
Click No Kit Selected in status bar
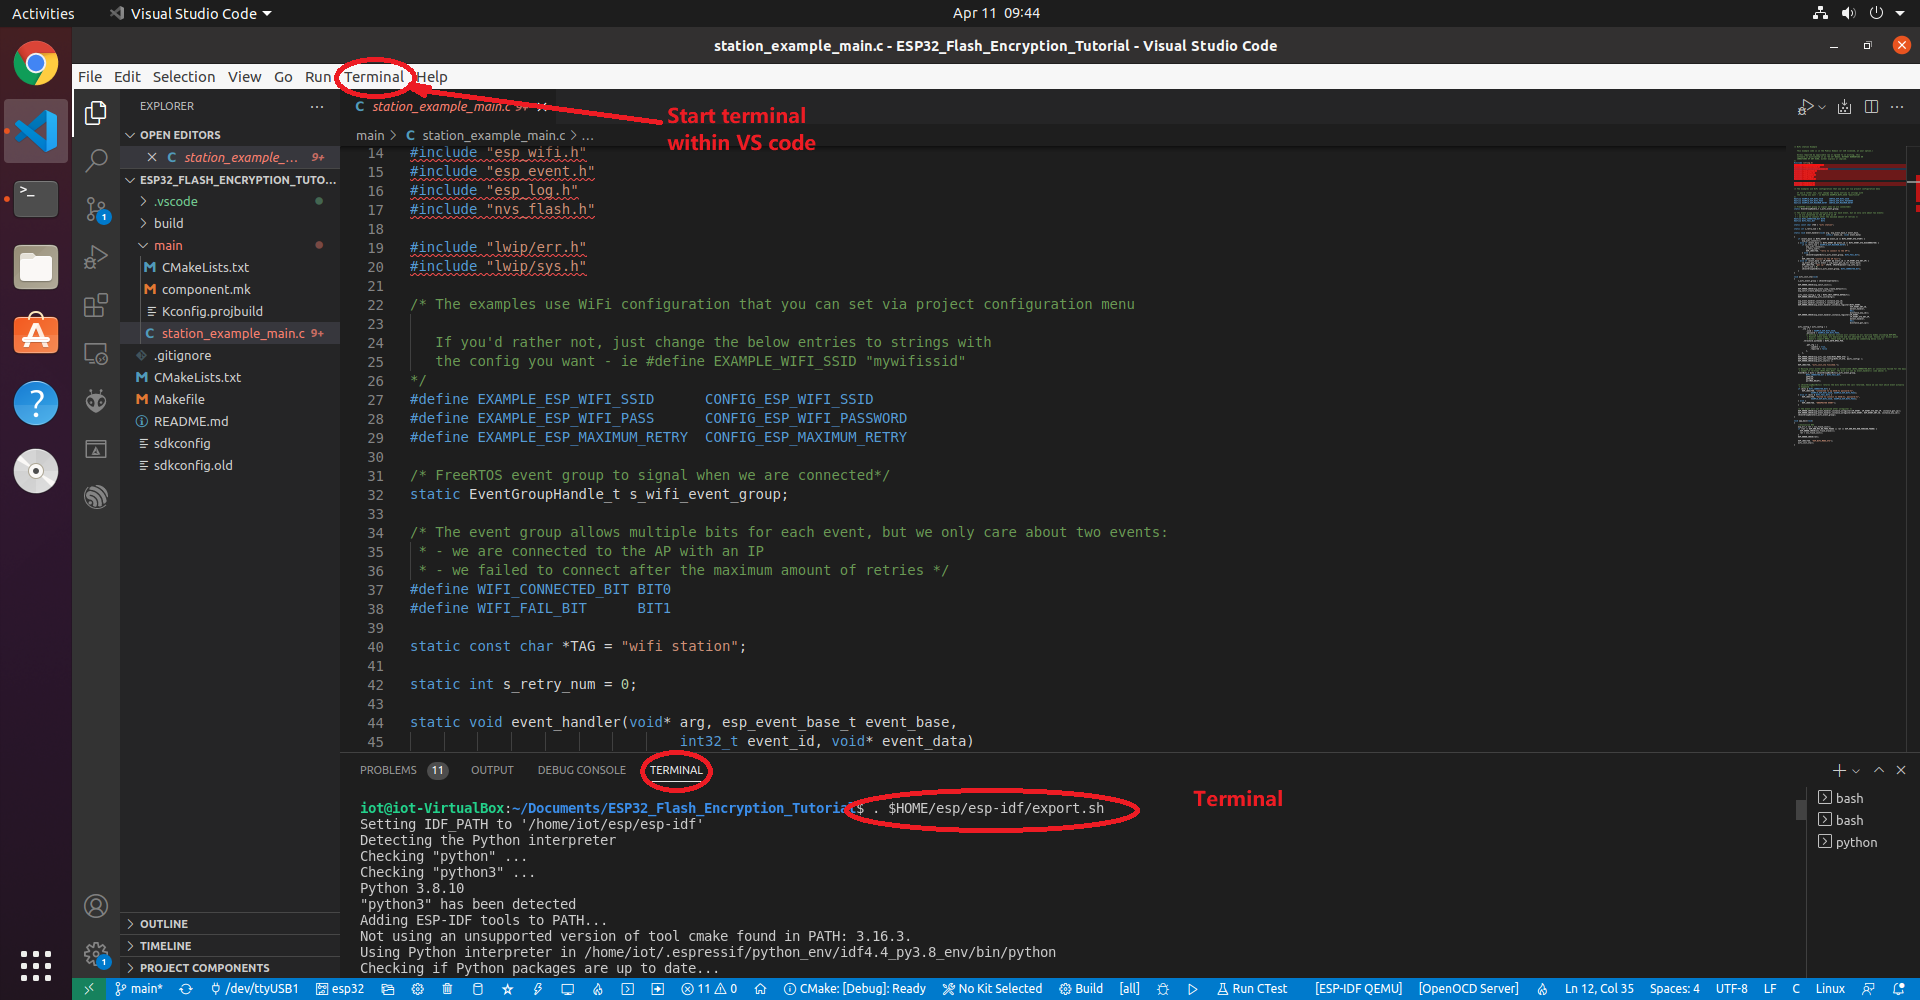coord(992,989)
